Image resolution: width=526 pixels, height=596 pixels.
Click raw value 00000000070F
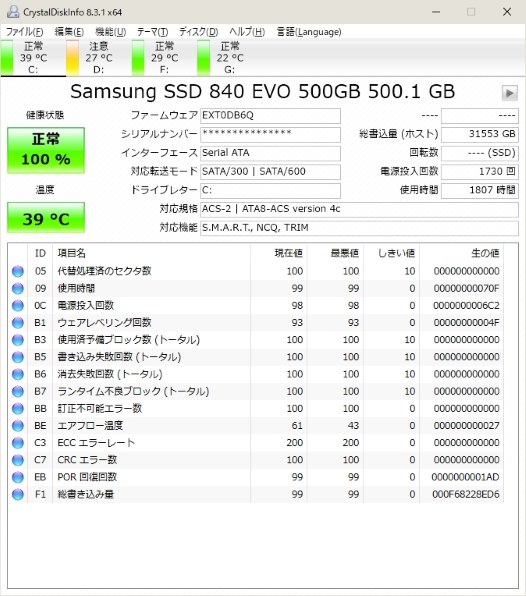coord(466,288)
